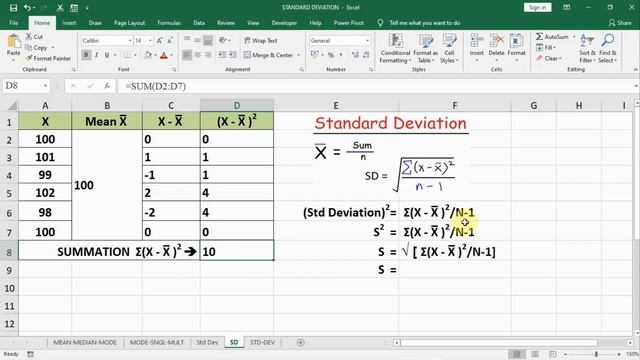Click the Format cells icon

pyautogui.click(x=516, y=41)
